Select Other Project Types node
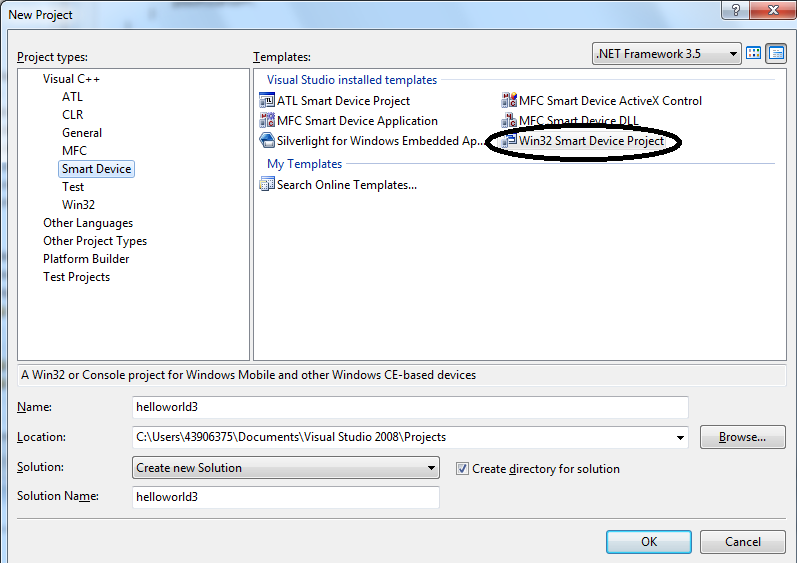 (95, 241)
